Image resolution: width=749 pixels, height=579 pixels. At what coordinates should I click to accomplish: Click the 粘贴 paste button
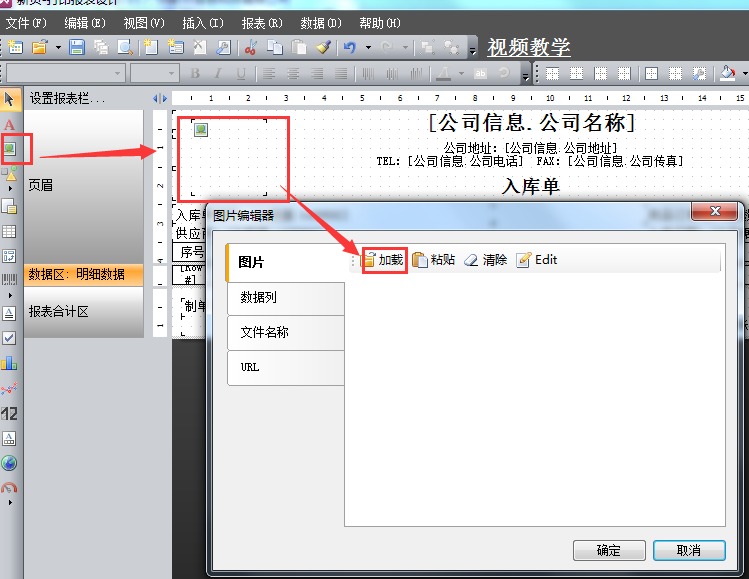[x=434, y=260]
